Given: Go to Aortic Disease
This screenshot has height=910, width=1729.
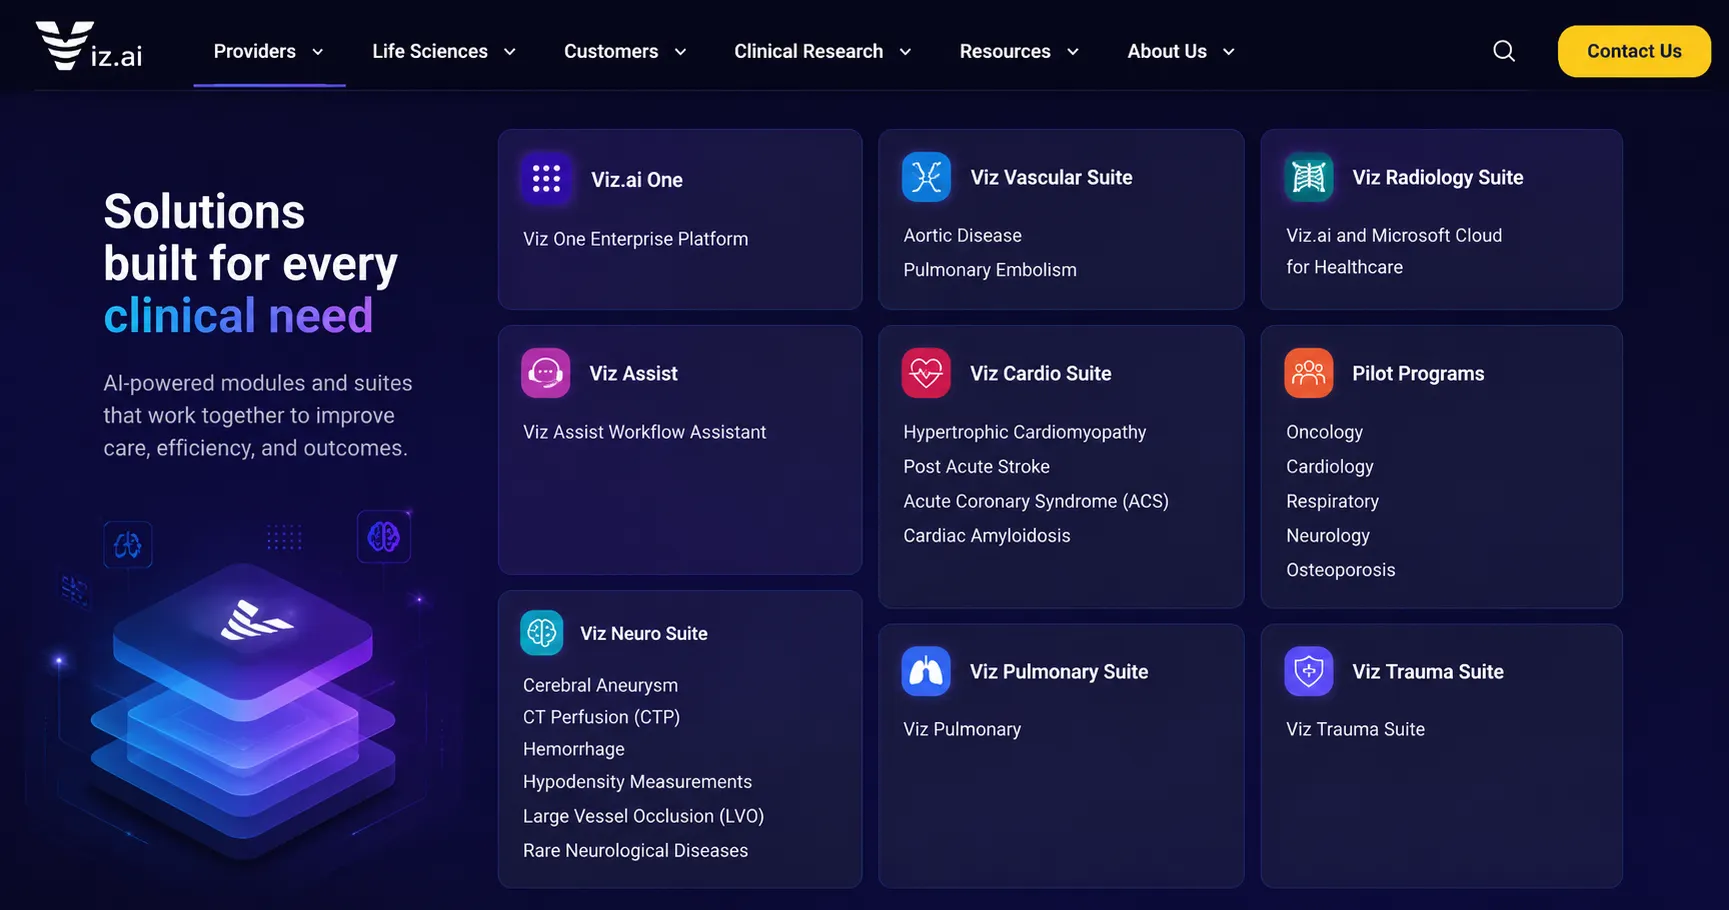Looking at the screenshot, I should pos(962,235).
